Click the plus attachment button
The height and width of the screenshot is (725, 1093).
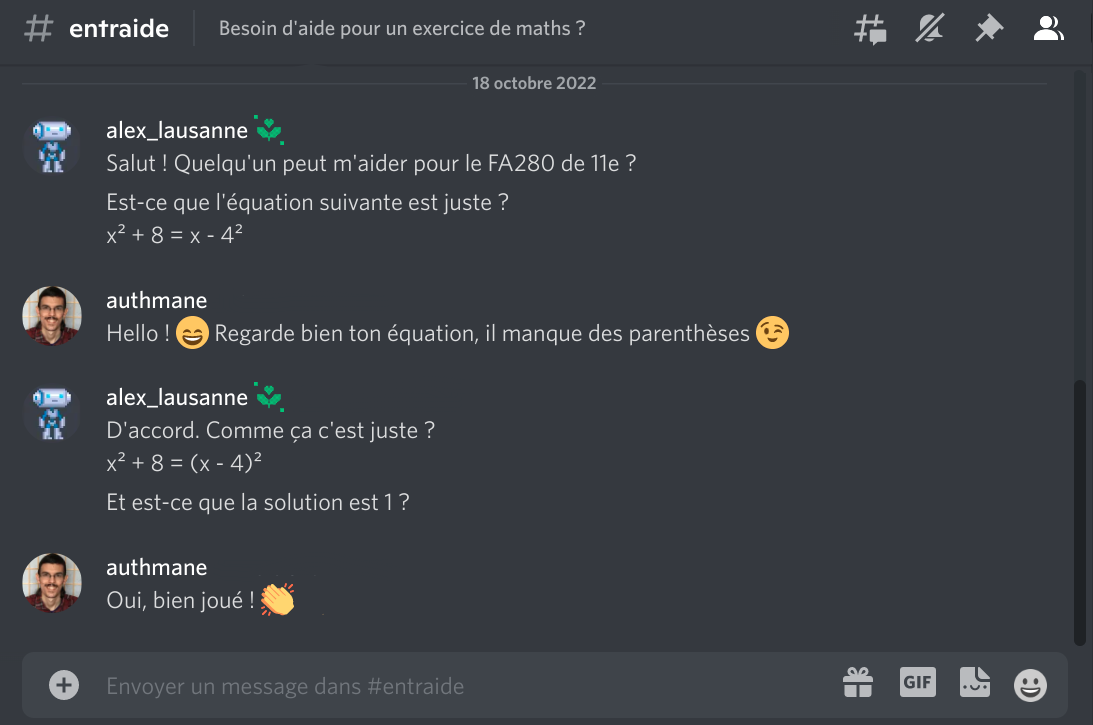(x=64, y=685)
